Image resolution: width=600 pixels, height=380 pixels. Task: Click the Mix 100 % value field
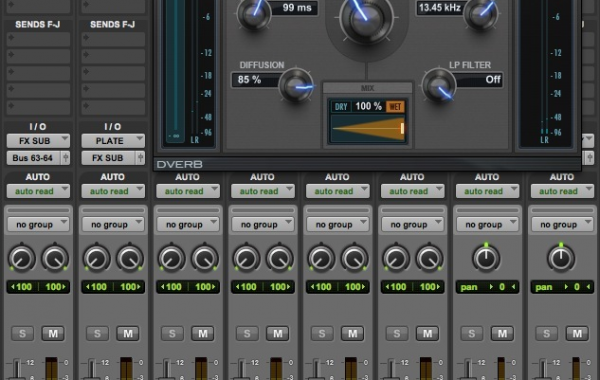coord(368,106)
